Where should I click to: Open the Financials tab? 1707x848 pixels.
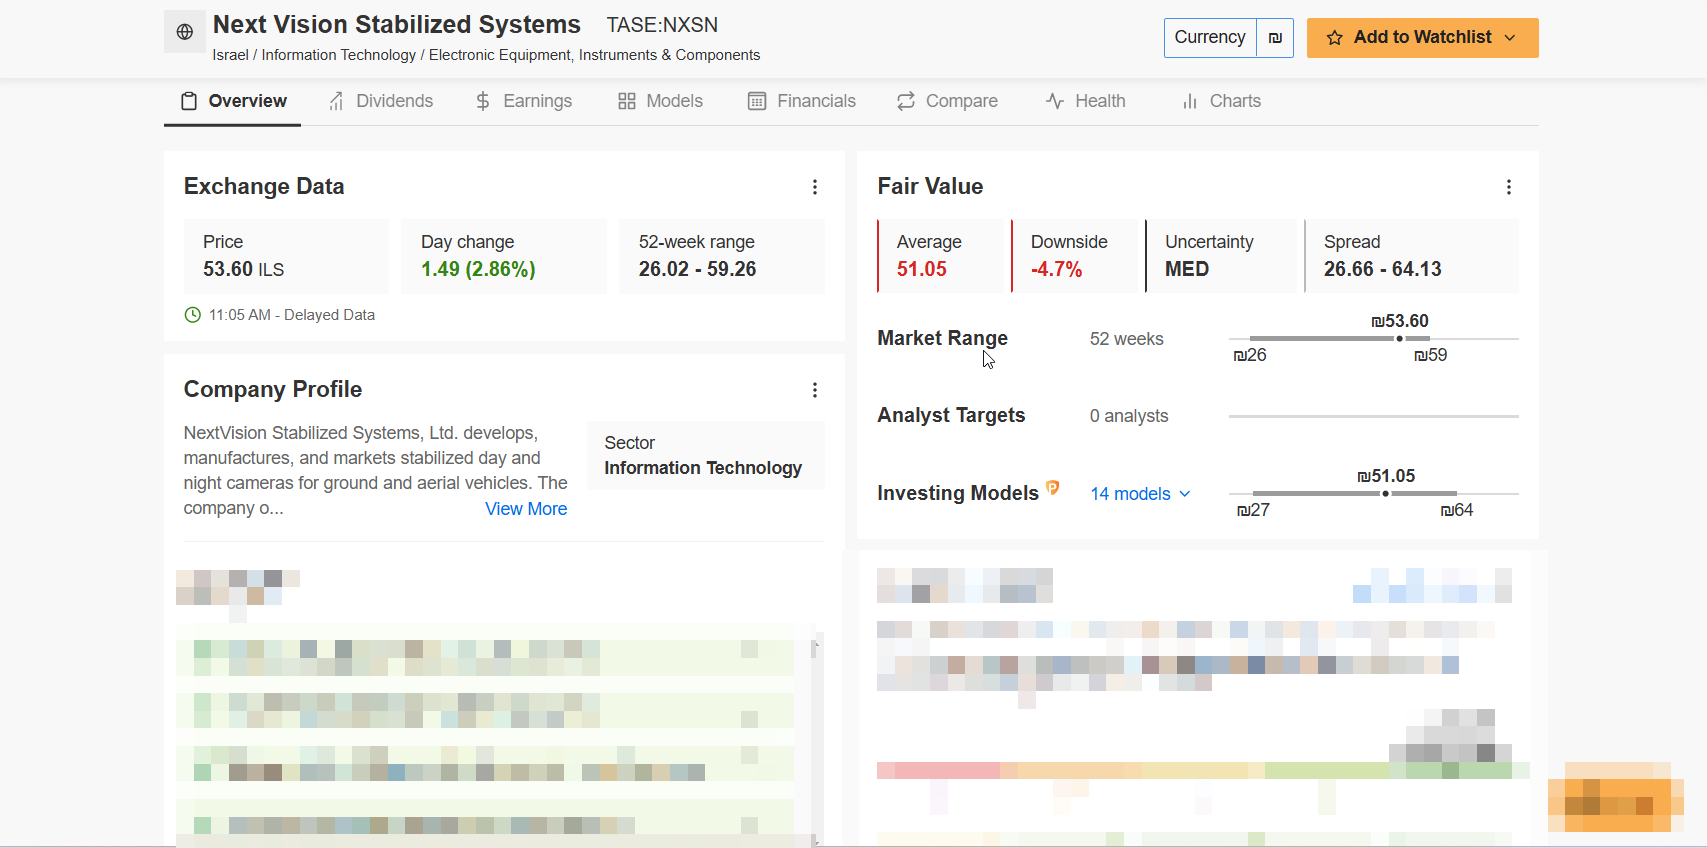(x=802, y=101)
